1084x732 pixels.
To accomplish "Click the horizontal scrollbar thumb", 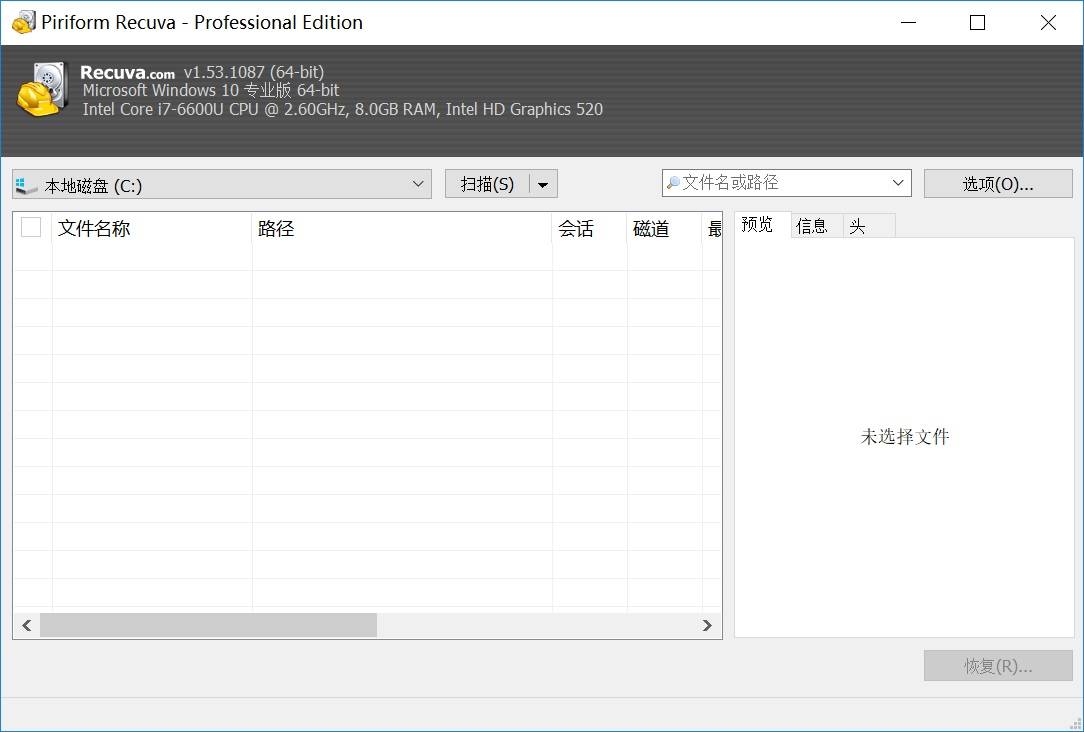I will tap(208, 625).
